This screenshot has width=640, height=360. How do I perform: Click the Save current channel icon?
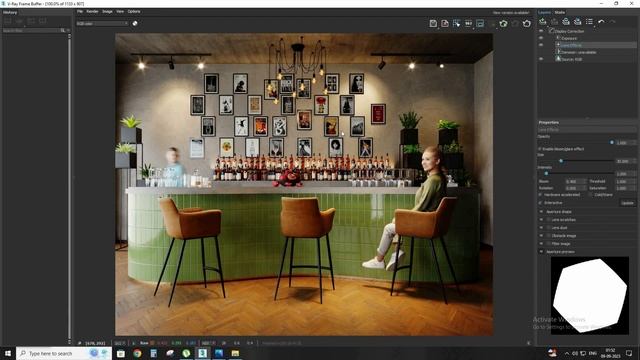(433, 24)
